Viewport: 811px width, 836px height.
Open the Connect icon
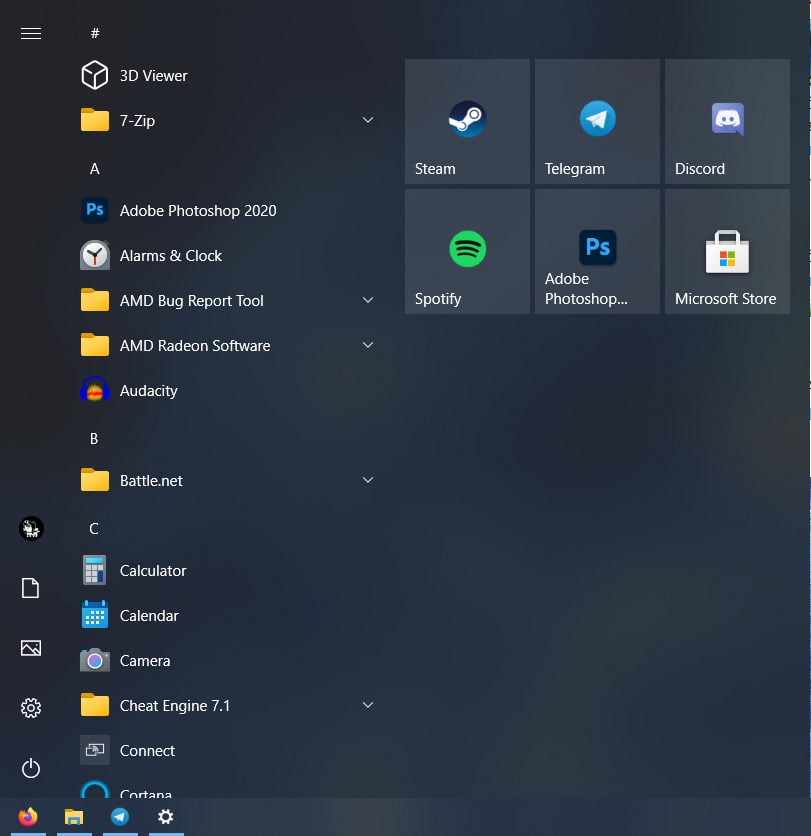click(x=95, y=750)
